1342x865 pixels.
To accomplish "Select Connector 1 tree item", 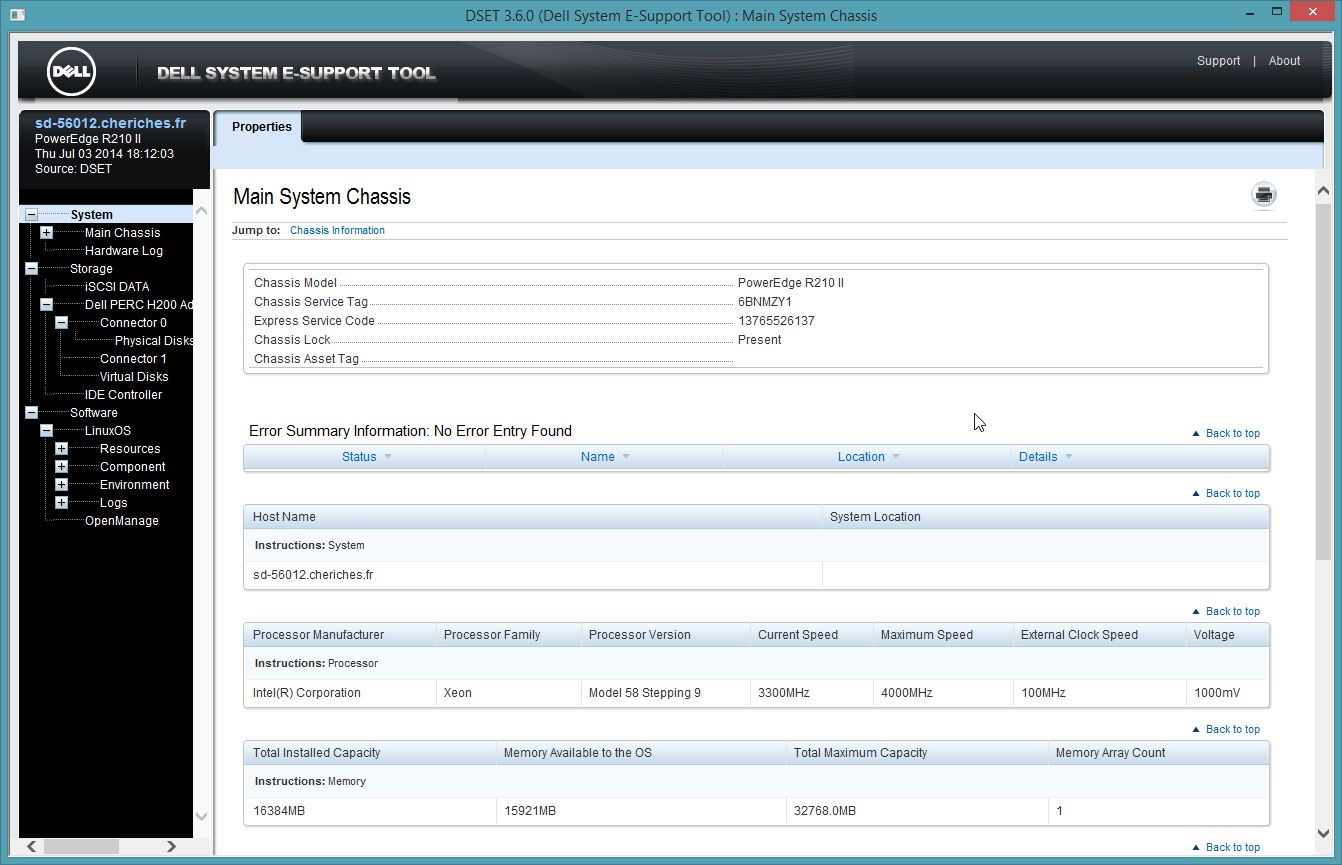I will pyautogui.click(x=133, y=359).
